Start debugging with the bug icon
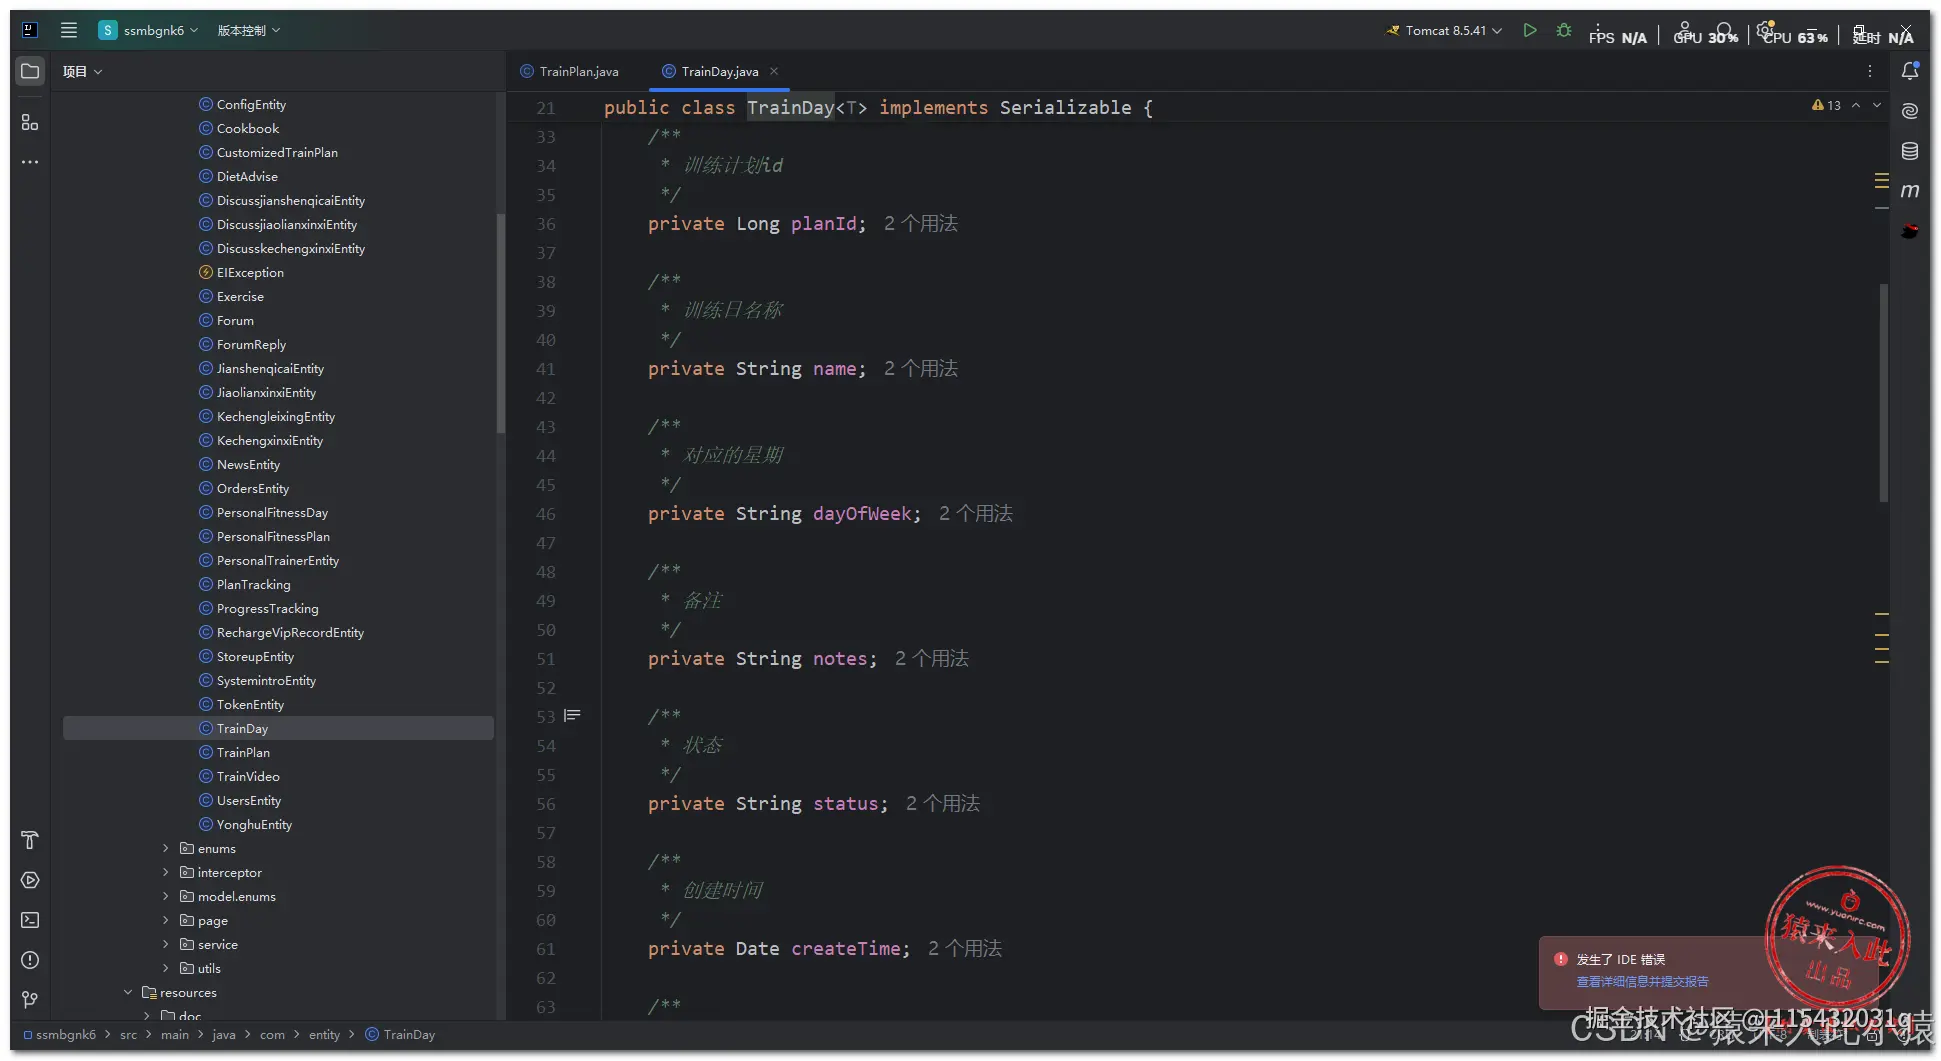 1564,30
